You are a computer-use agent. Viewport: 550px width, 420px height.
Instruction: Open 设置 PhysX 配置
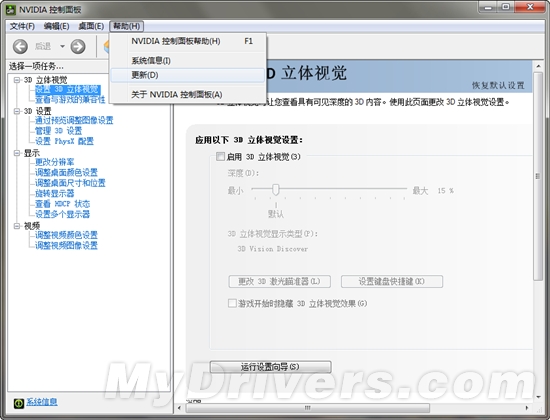64,141
